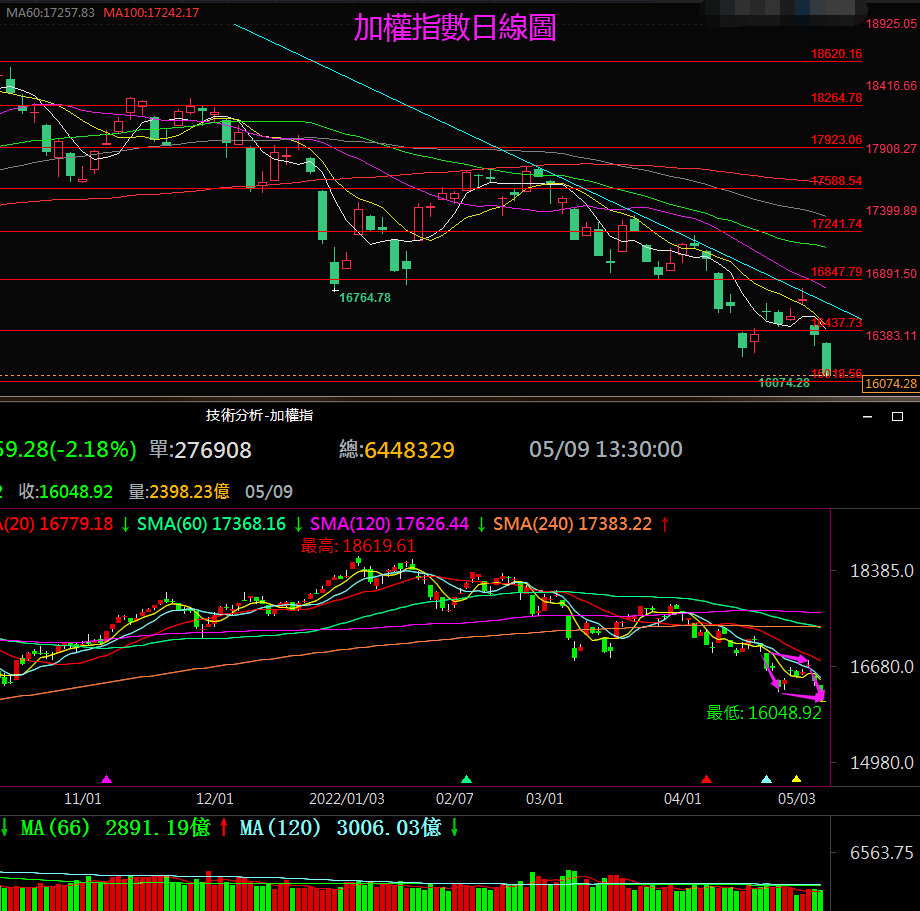Viewport: 920px width, 911px height.
Task: Click the SMA(60) 17368.16 indicator
Action: pyautogui.click(x=211, y=523)
